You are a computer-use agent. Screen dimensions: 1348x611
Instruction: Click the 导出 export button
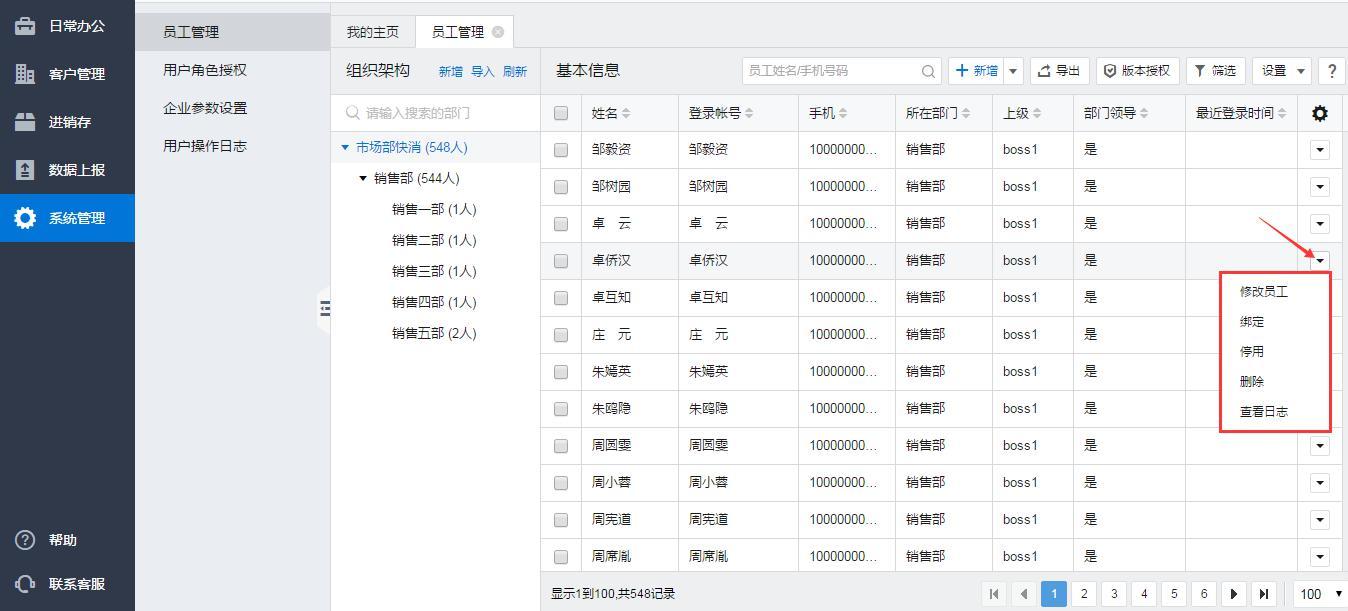(1059, 71)
